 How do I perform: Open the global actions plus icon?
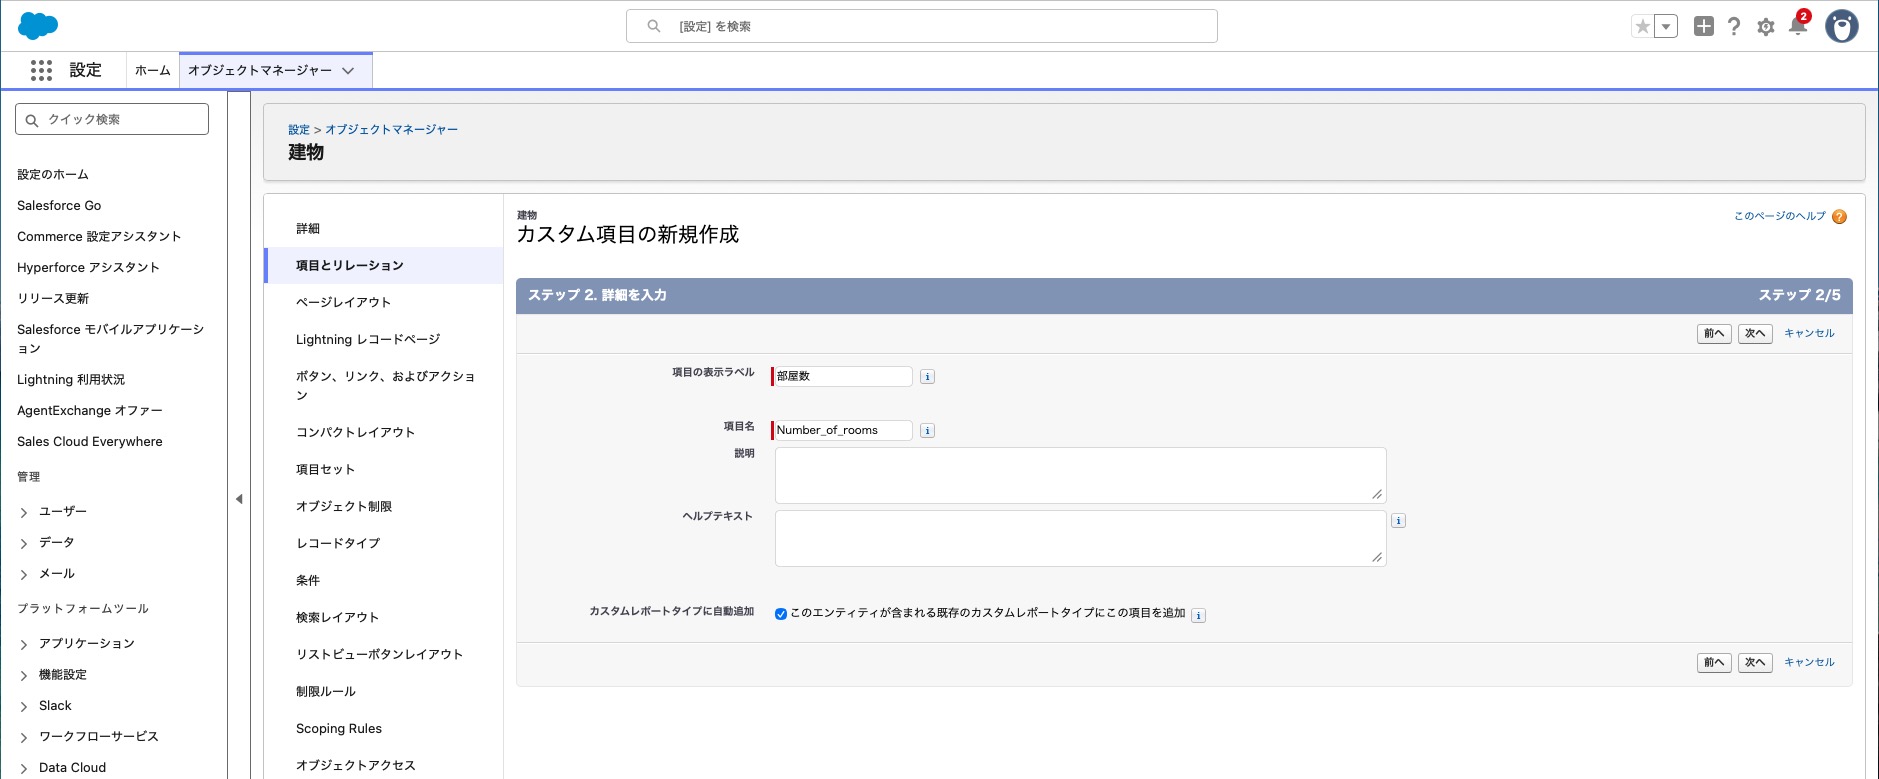pyautogui.click(x=1704, y=26)
